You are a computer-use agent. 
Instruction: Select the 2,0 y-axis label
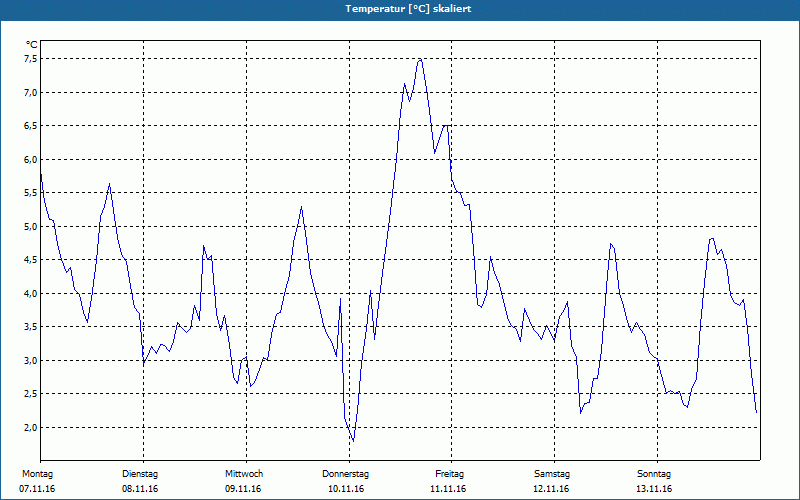pyautogui.click(x=30, y=428)
